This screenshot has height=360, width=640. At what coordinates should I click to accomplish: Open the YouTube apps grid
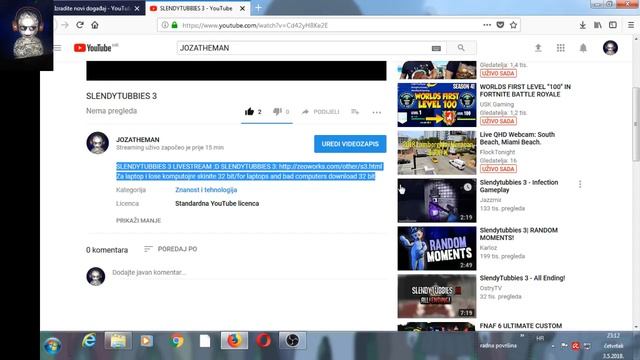click(x=561, y=48)
